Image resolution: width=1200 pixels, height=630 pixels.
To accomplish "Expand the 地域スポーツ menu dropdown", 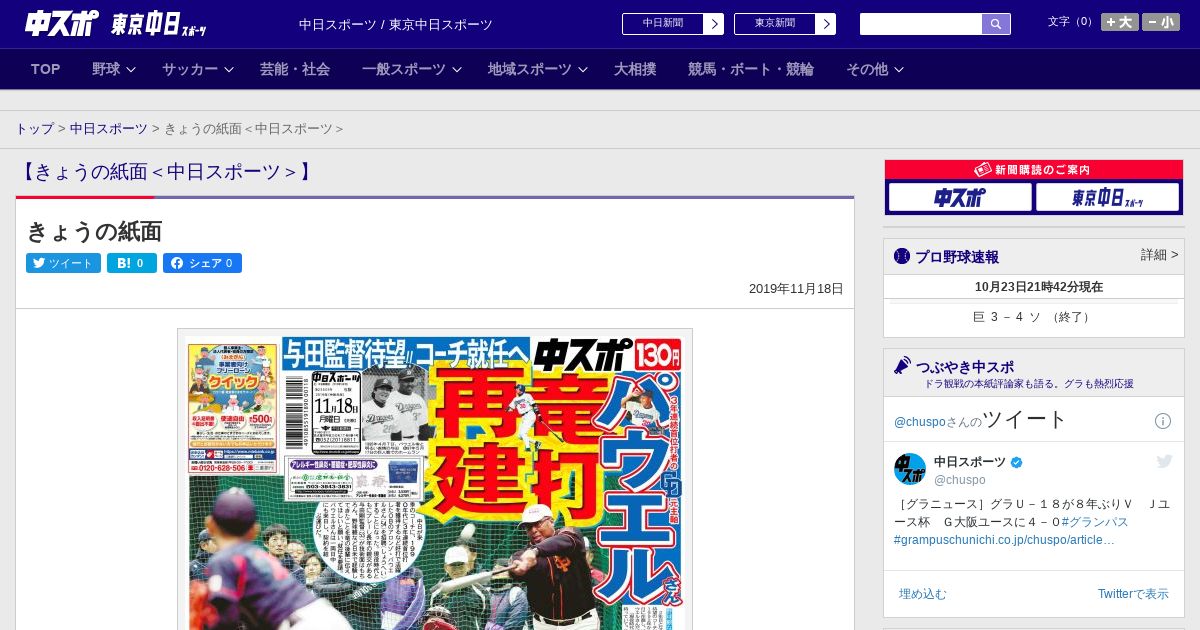I will click(538, 69).
